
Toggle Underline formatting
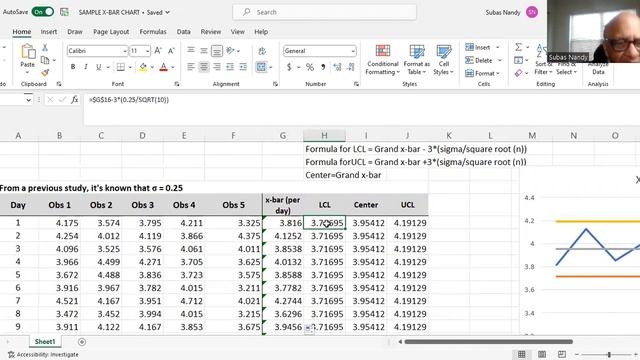pyautogui.click(x=98, y=67)
